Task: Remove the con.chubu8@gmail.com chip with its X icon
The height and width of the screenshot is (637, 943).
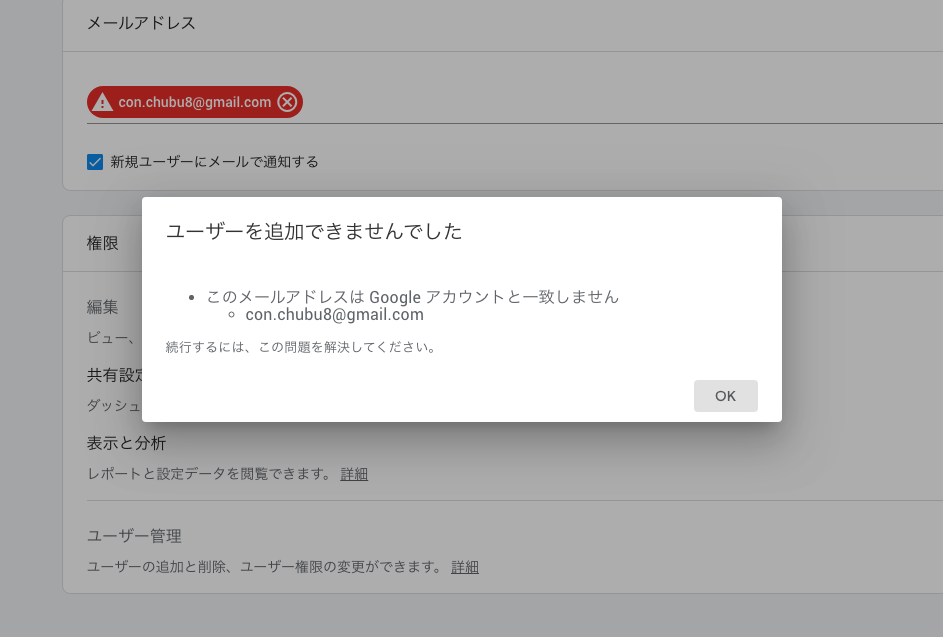Action: tap(287, 102)
